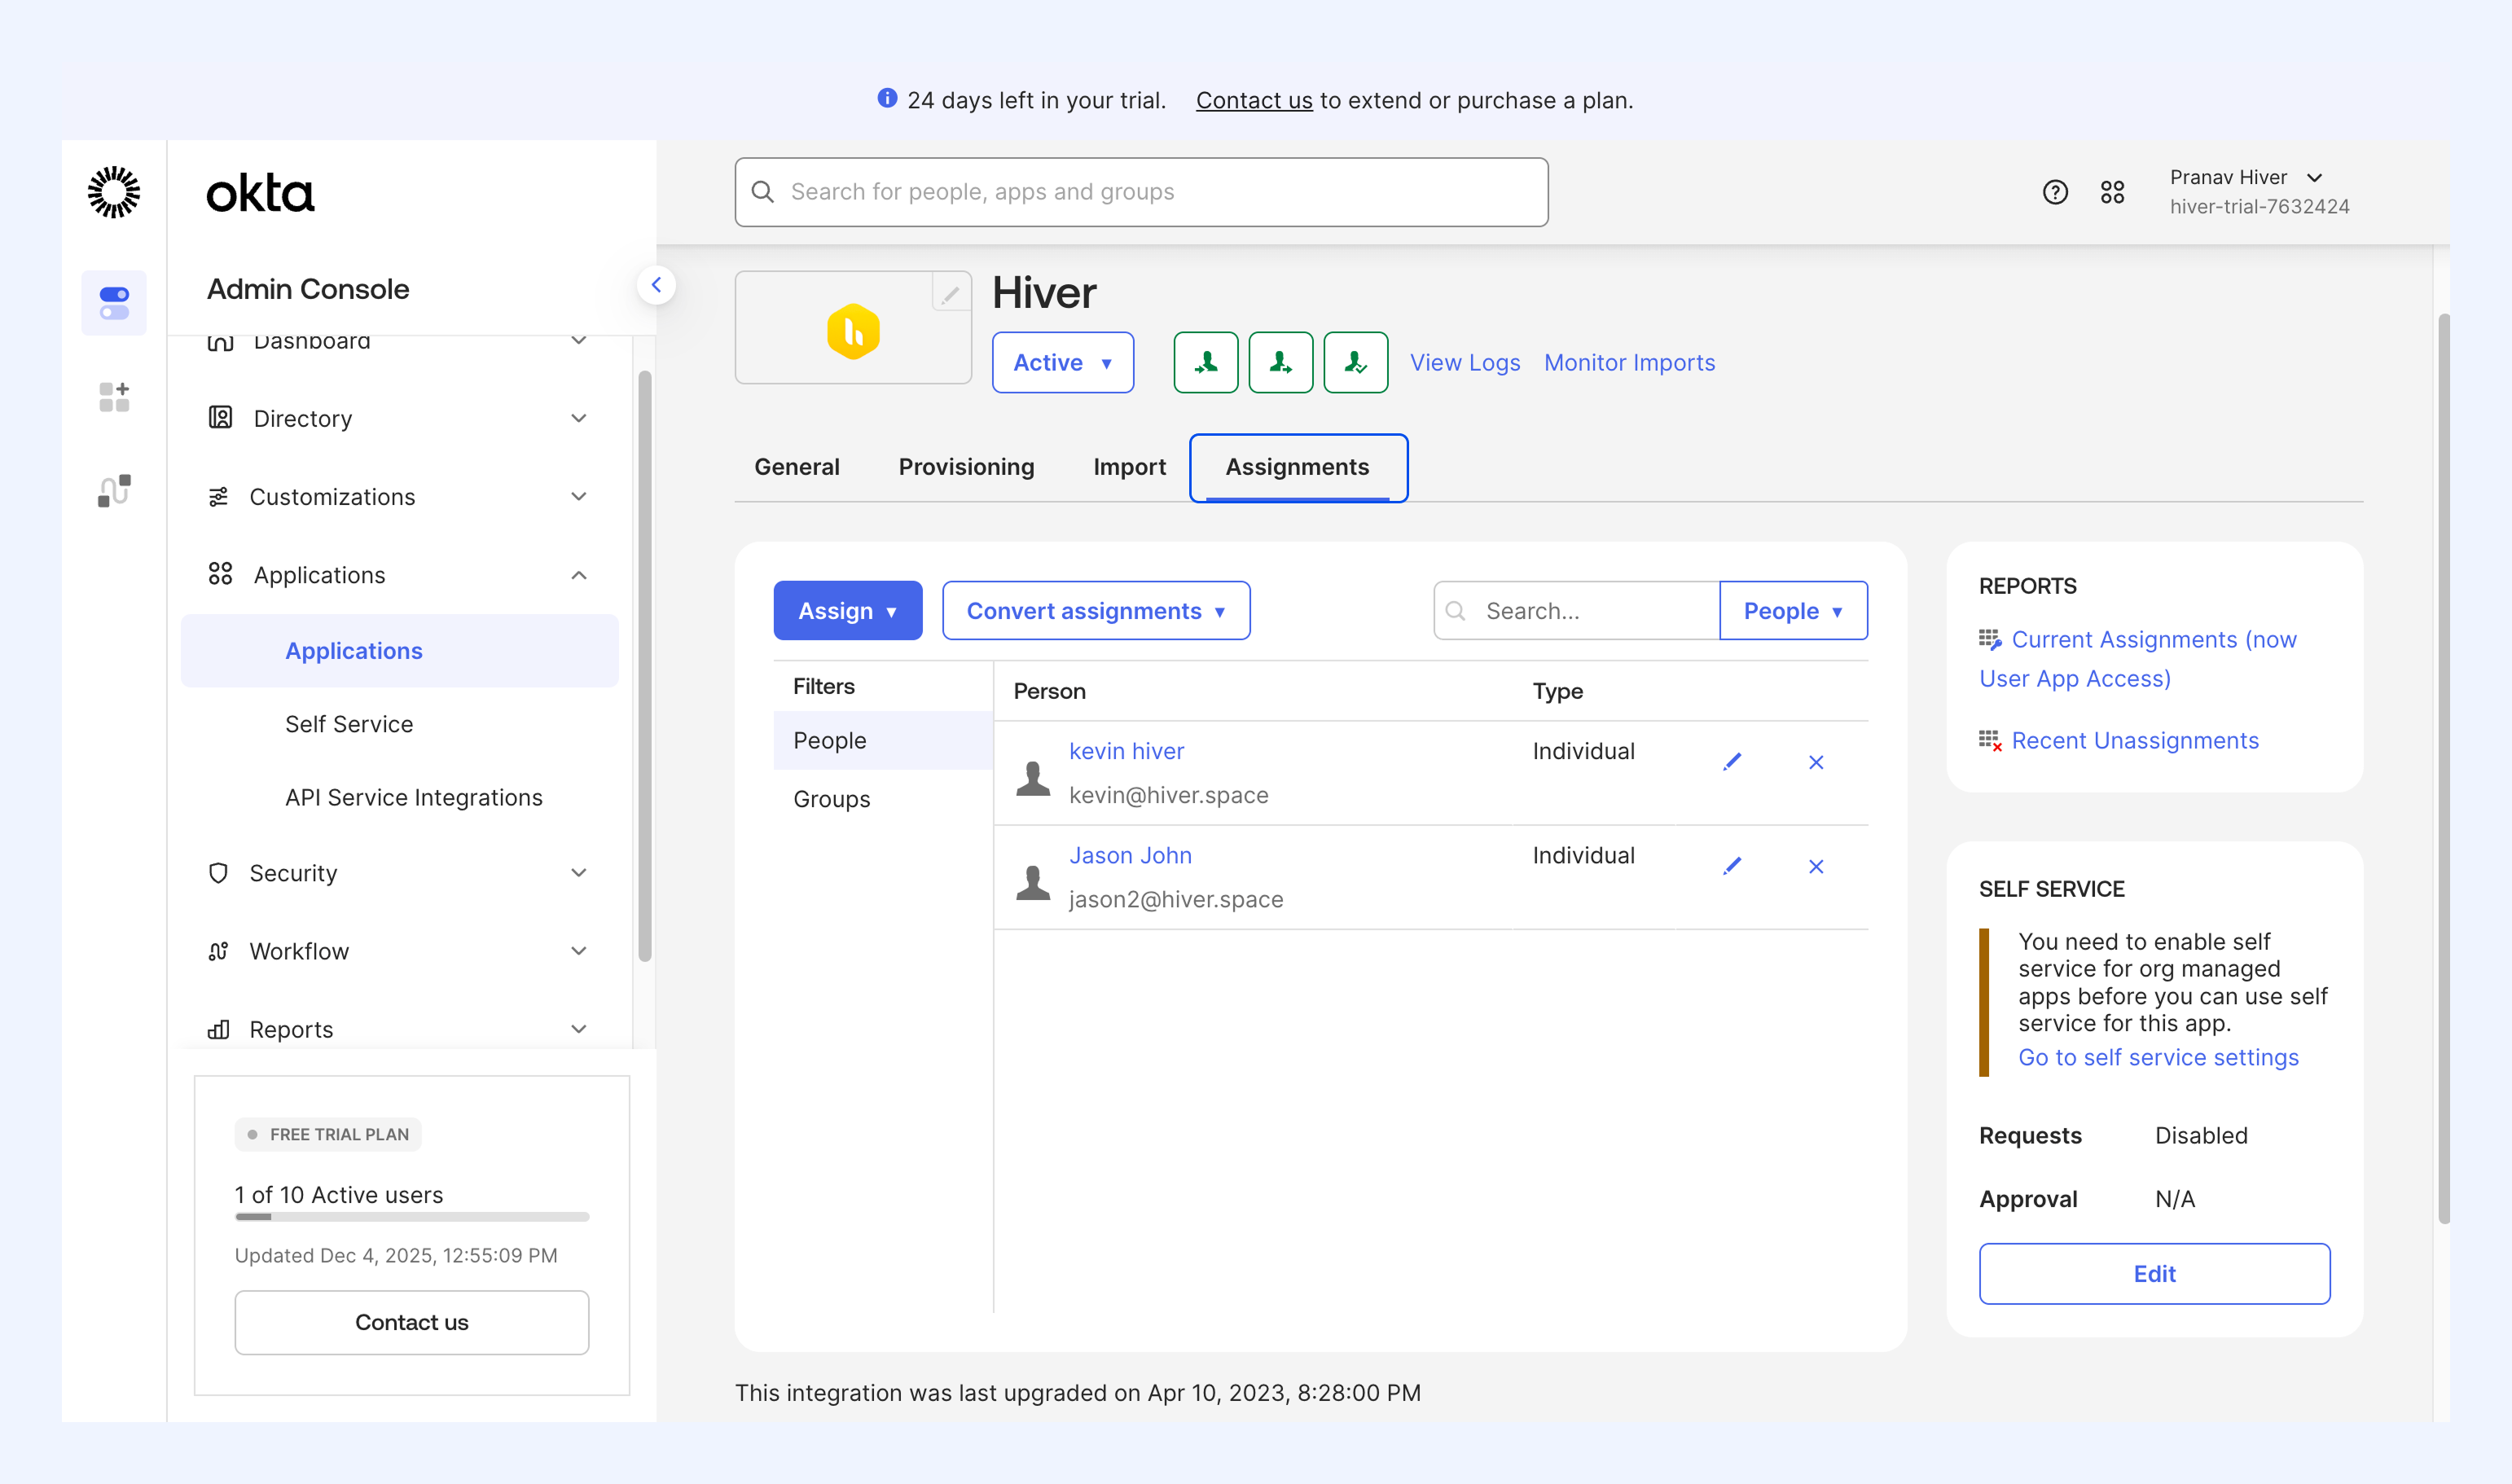This screenshot has height=1484, width=2512.
Task: Click the Directory icon in sidebar
Action: (x=220, y=417)
